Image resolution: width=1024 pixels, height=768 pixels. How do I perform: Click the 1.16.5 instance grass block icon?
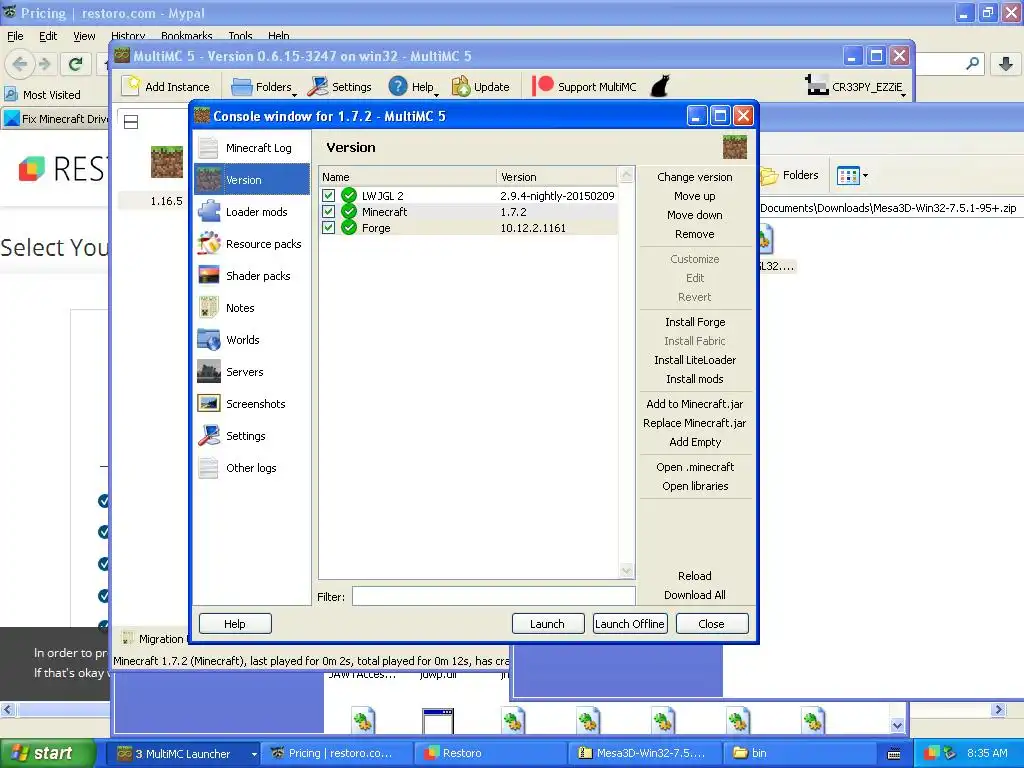167,162
